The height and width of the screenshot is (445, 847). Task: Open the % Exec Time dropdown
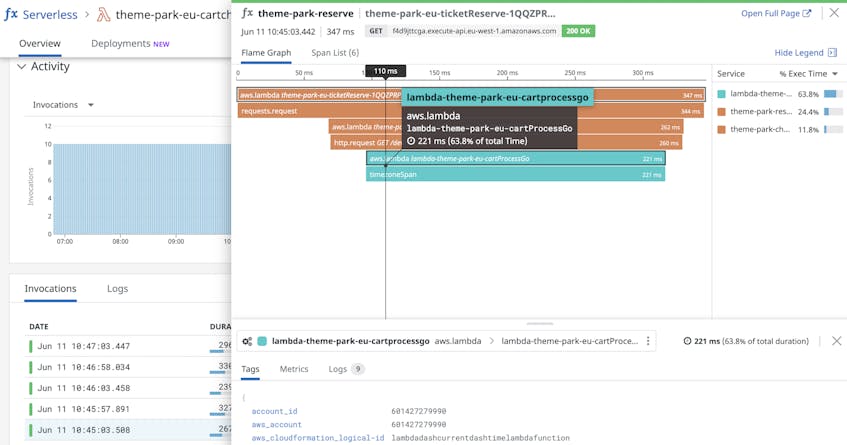[x=808, y=73]
